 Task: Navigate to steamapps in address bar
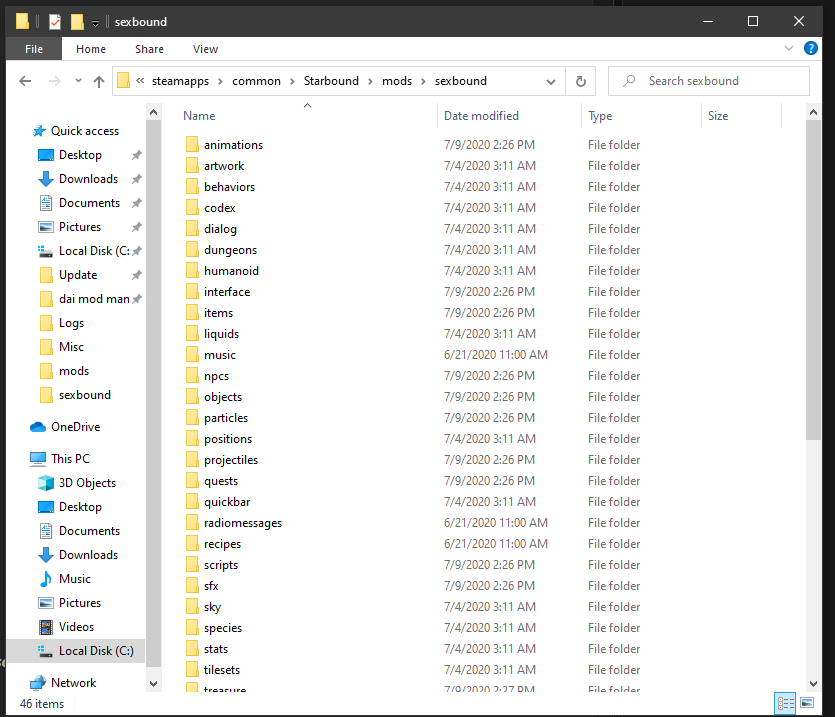click(x=181, y=81)
